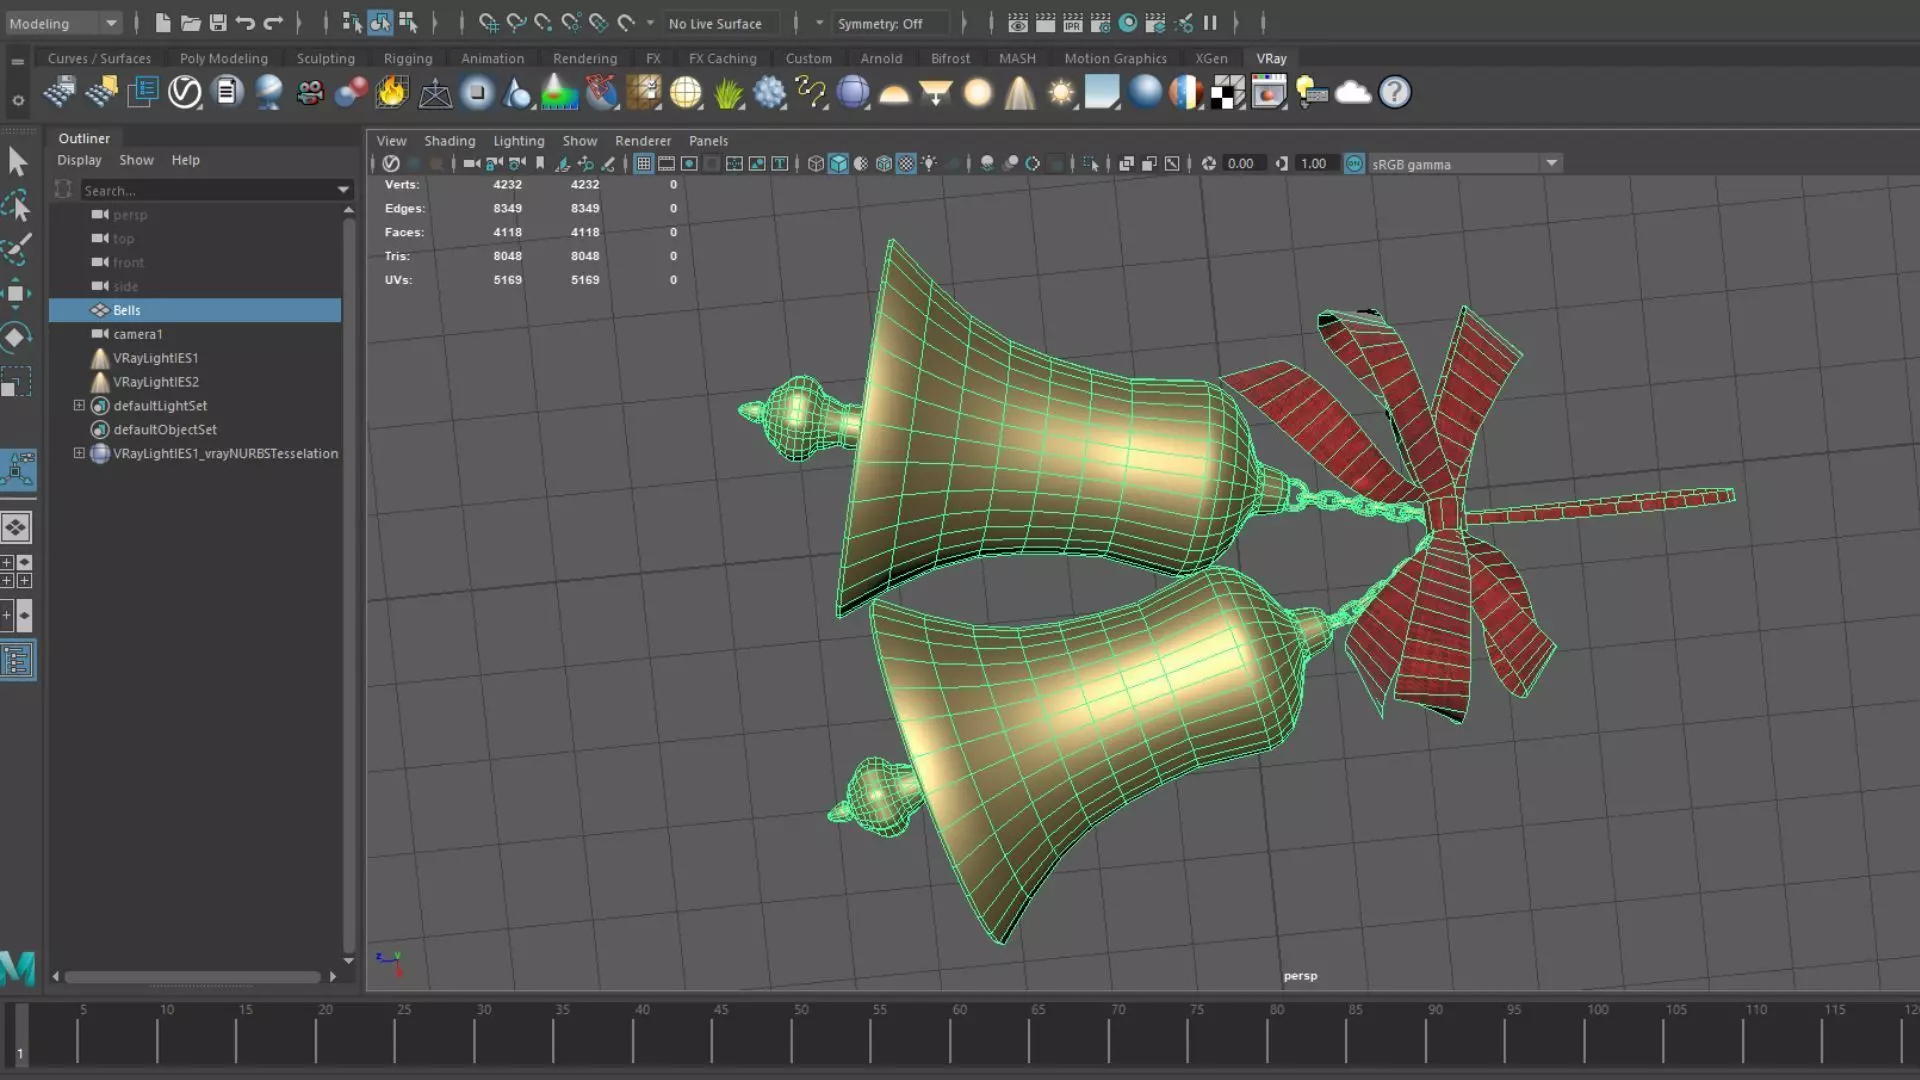Click the V-Ray fire volume grid icon
This screenshot has width=1920, height=1080.
[x=392, y=93]
